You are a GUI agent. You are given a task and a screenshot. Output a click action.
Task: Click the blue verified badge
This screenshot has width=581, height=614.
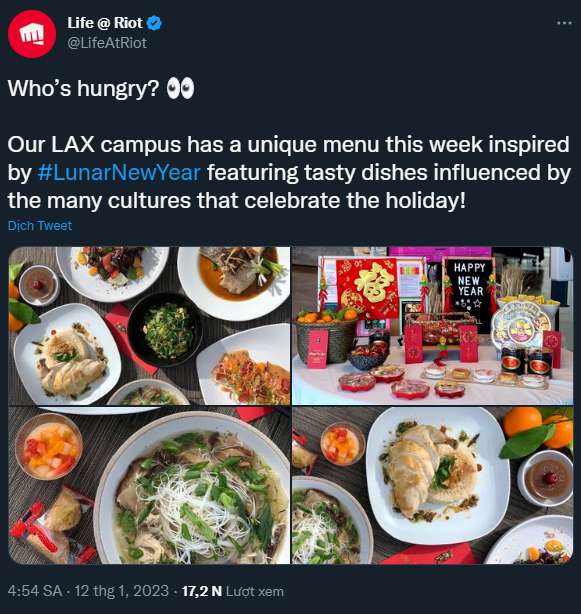pyautogui.click(x=154, y=23)
